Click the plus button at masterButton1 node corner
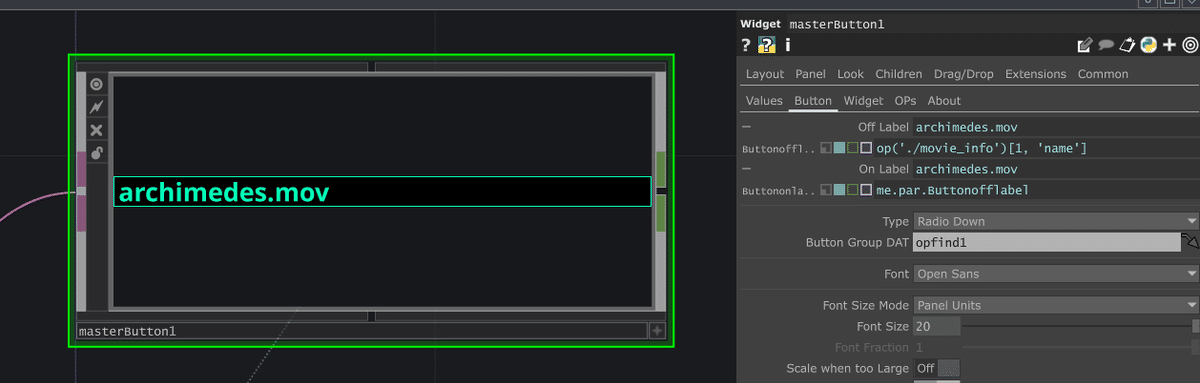Image resolution: width=1200 pixels, height=383 pixels. (657, 331)
